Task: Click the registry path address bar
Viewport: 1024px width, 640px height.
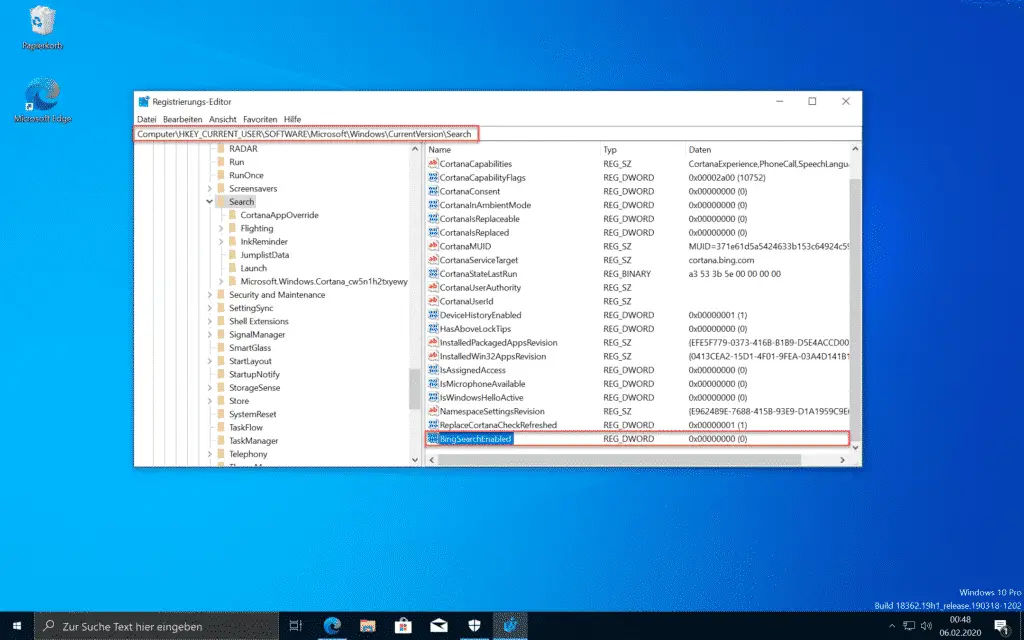Action: point(498,134)
